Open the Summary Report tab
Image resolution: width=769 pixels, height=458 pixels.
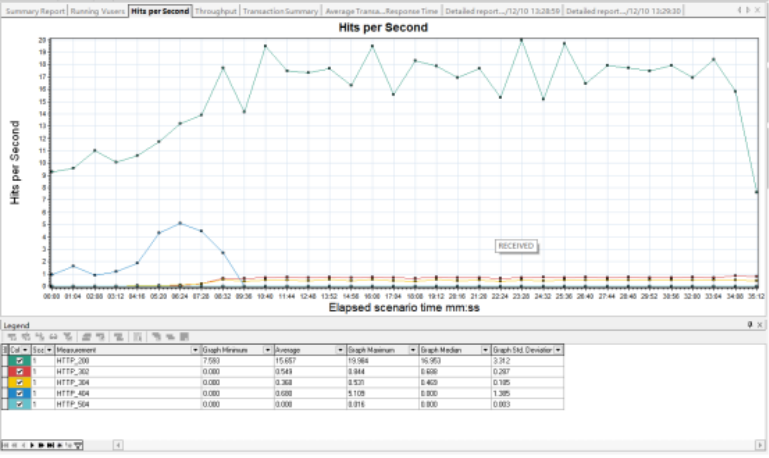click(34, 11)
